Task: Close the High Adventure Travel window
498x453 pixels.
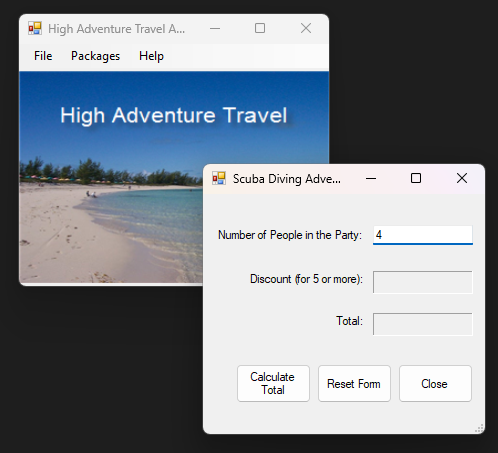Action: 306,28
